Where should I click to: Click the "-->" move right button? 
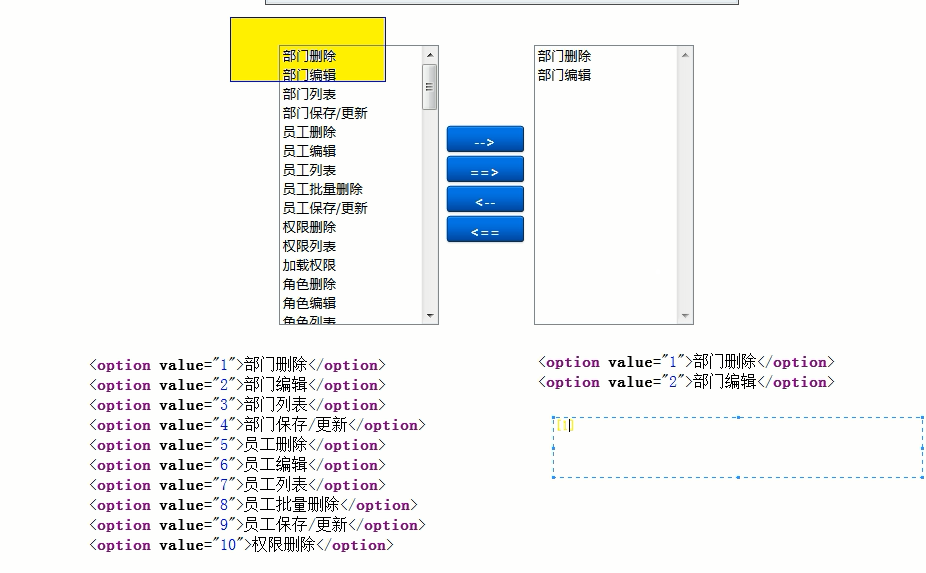click(485, 140)
